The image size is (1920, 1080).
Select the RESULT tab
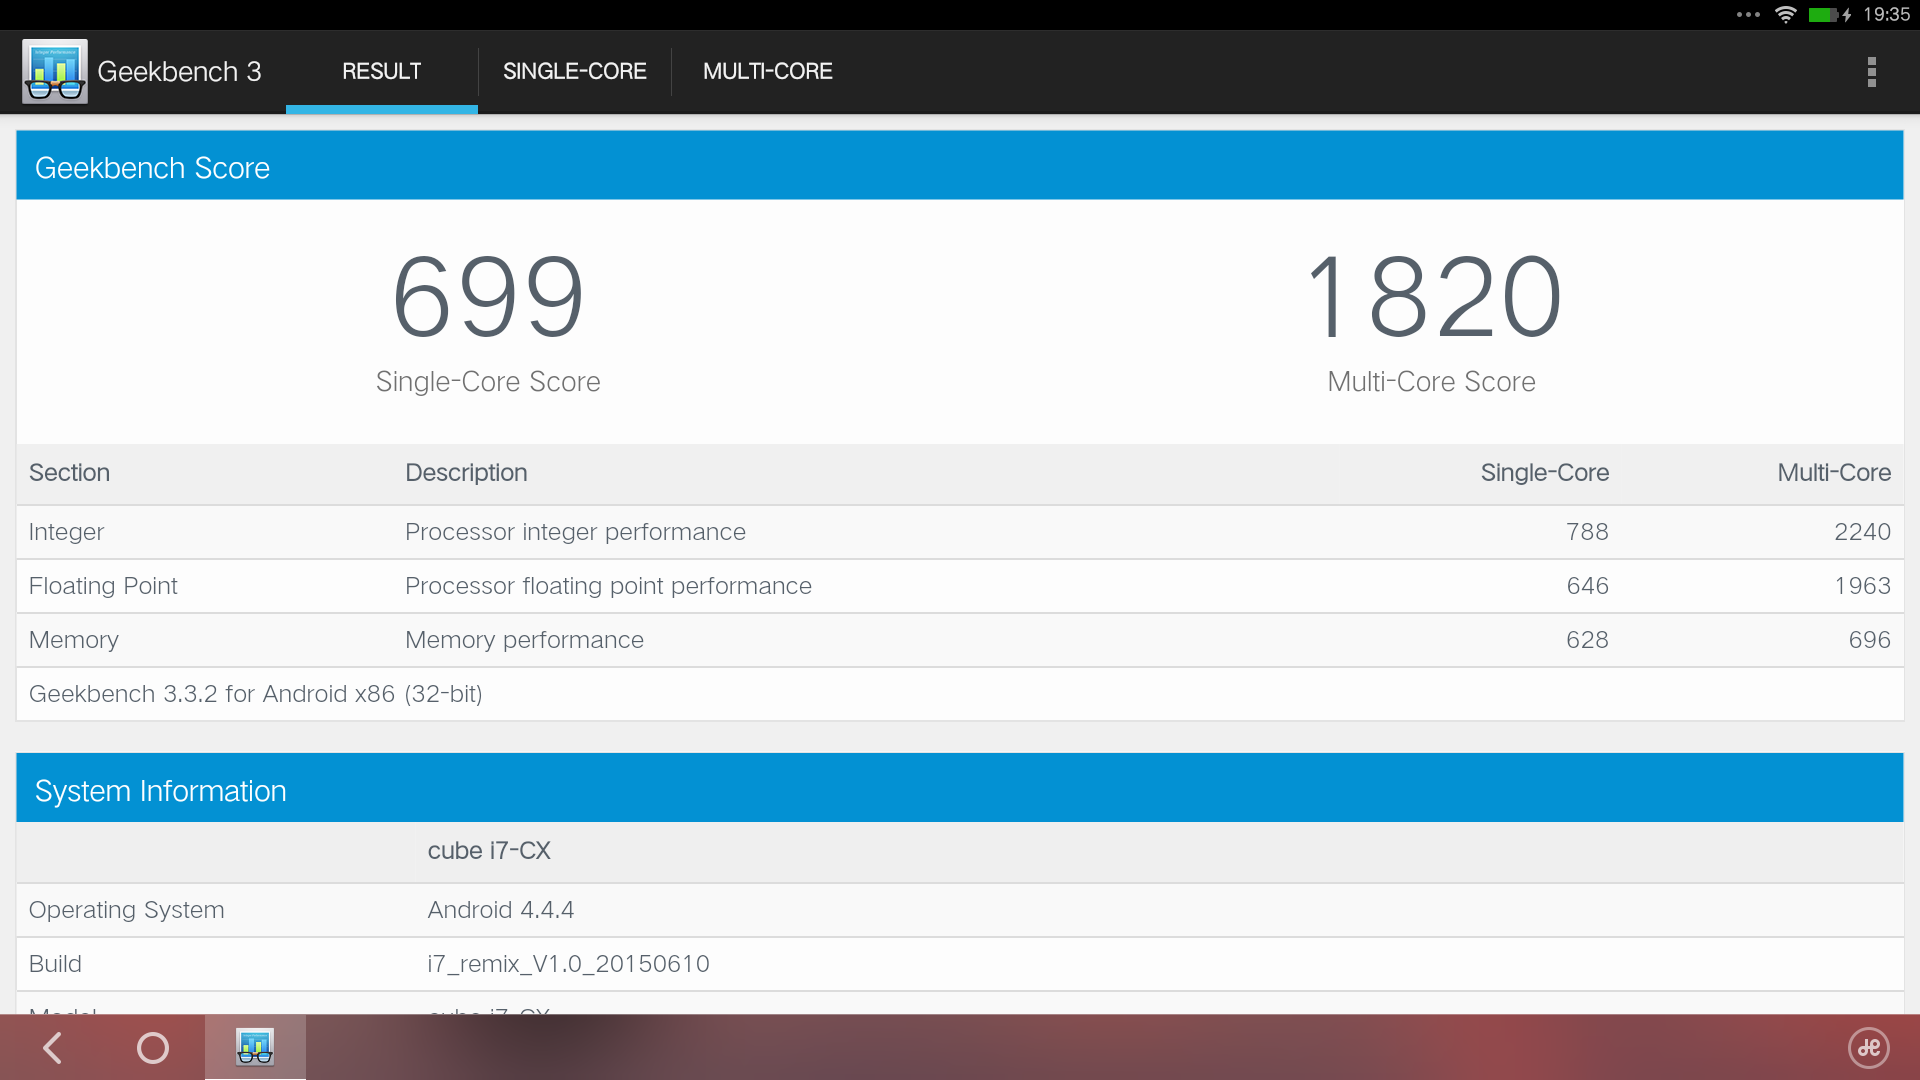(381, 72)
